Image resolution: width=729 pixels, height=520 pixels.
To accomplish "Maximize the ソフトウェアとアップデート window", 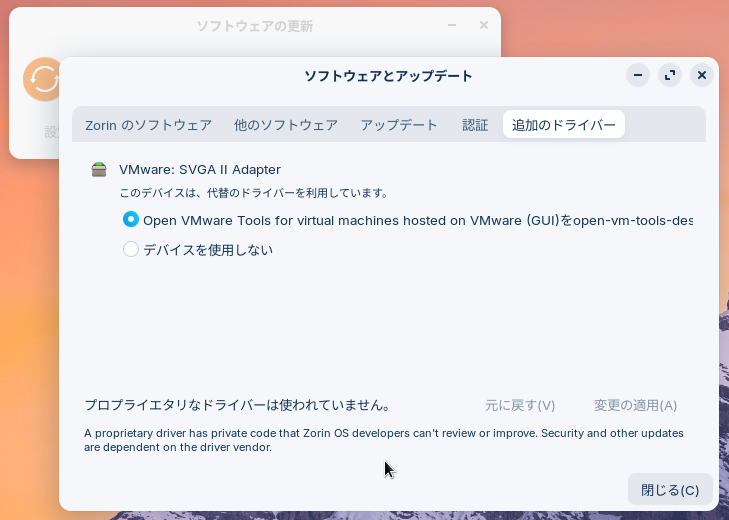I will pos(670,75).
